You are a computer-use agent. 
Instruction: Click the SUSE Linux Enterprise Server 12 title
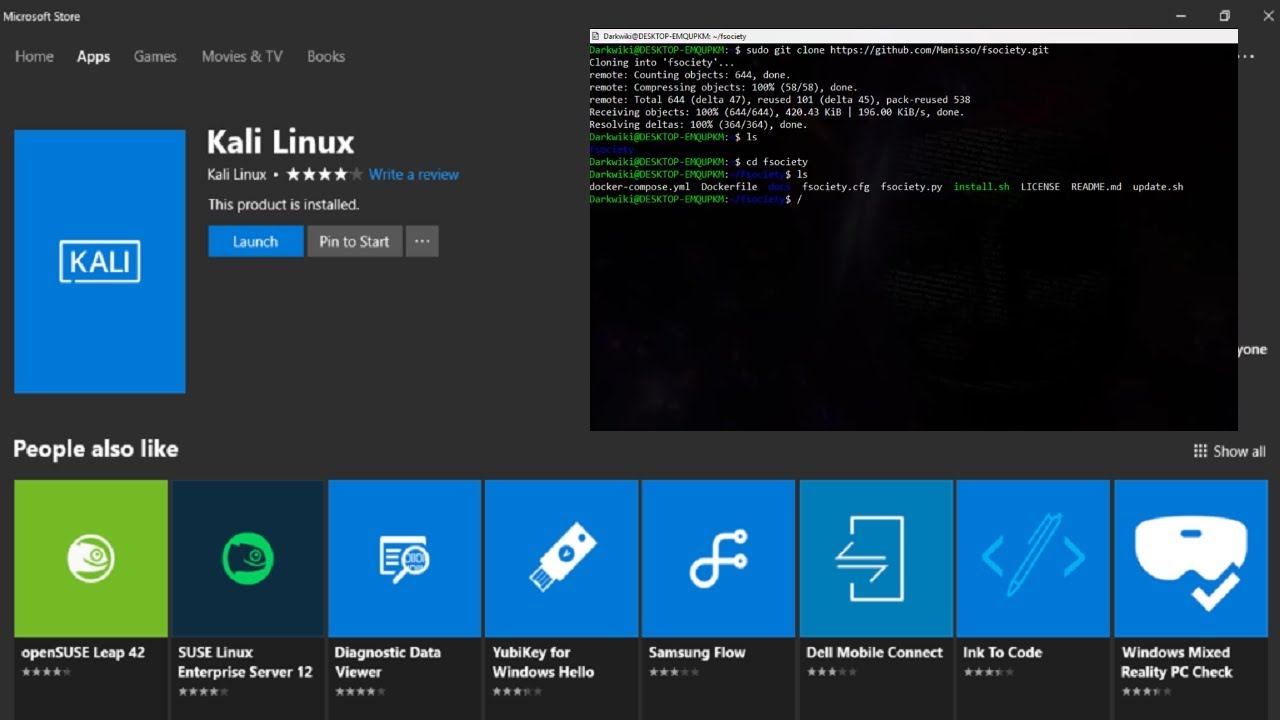pyautogui.click(x=245, y=662)
